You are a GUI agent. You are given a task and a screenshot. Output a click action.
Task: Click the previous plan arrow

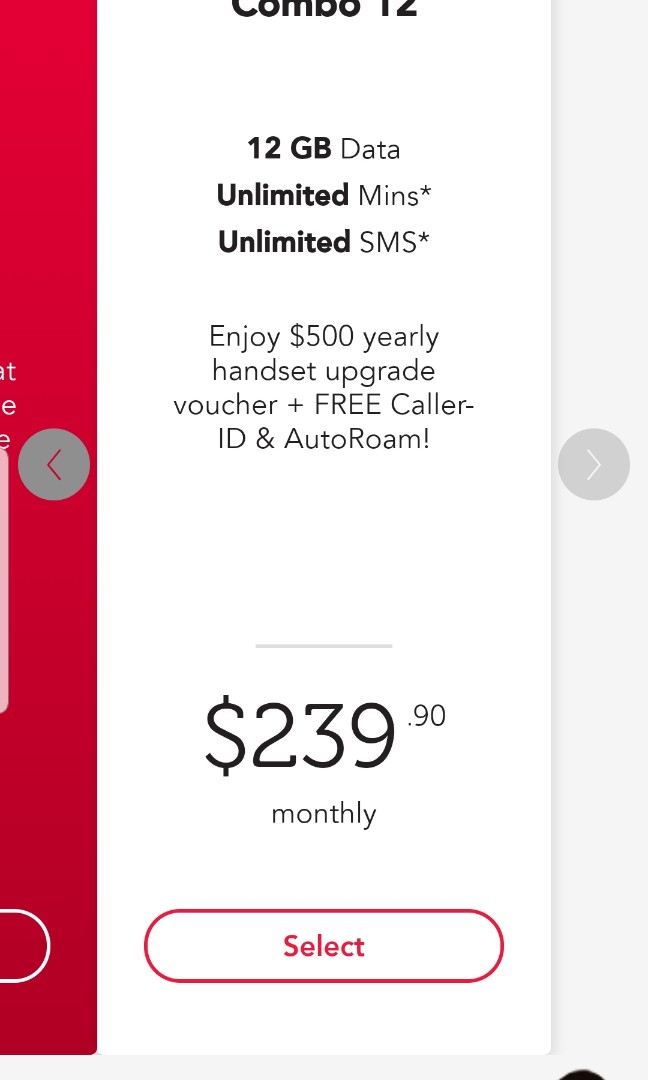coord(54,464)
